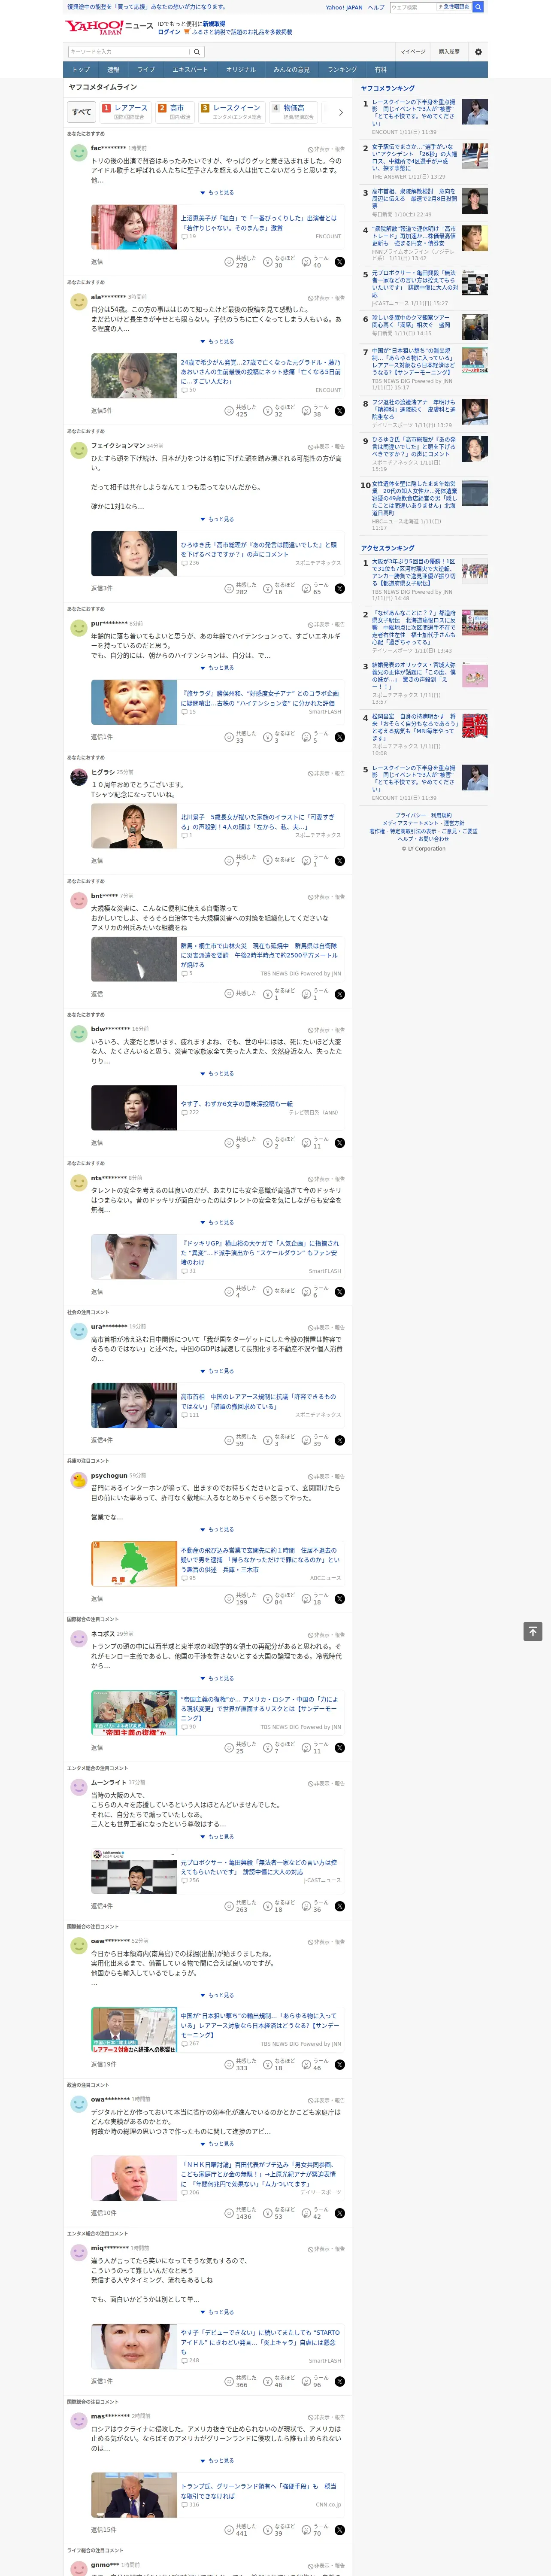The height and width of the screenshot is (2576, 551).
Task: Click ura******** blue avatar icon
Action: (x=78, y=1330)
